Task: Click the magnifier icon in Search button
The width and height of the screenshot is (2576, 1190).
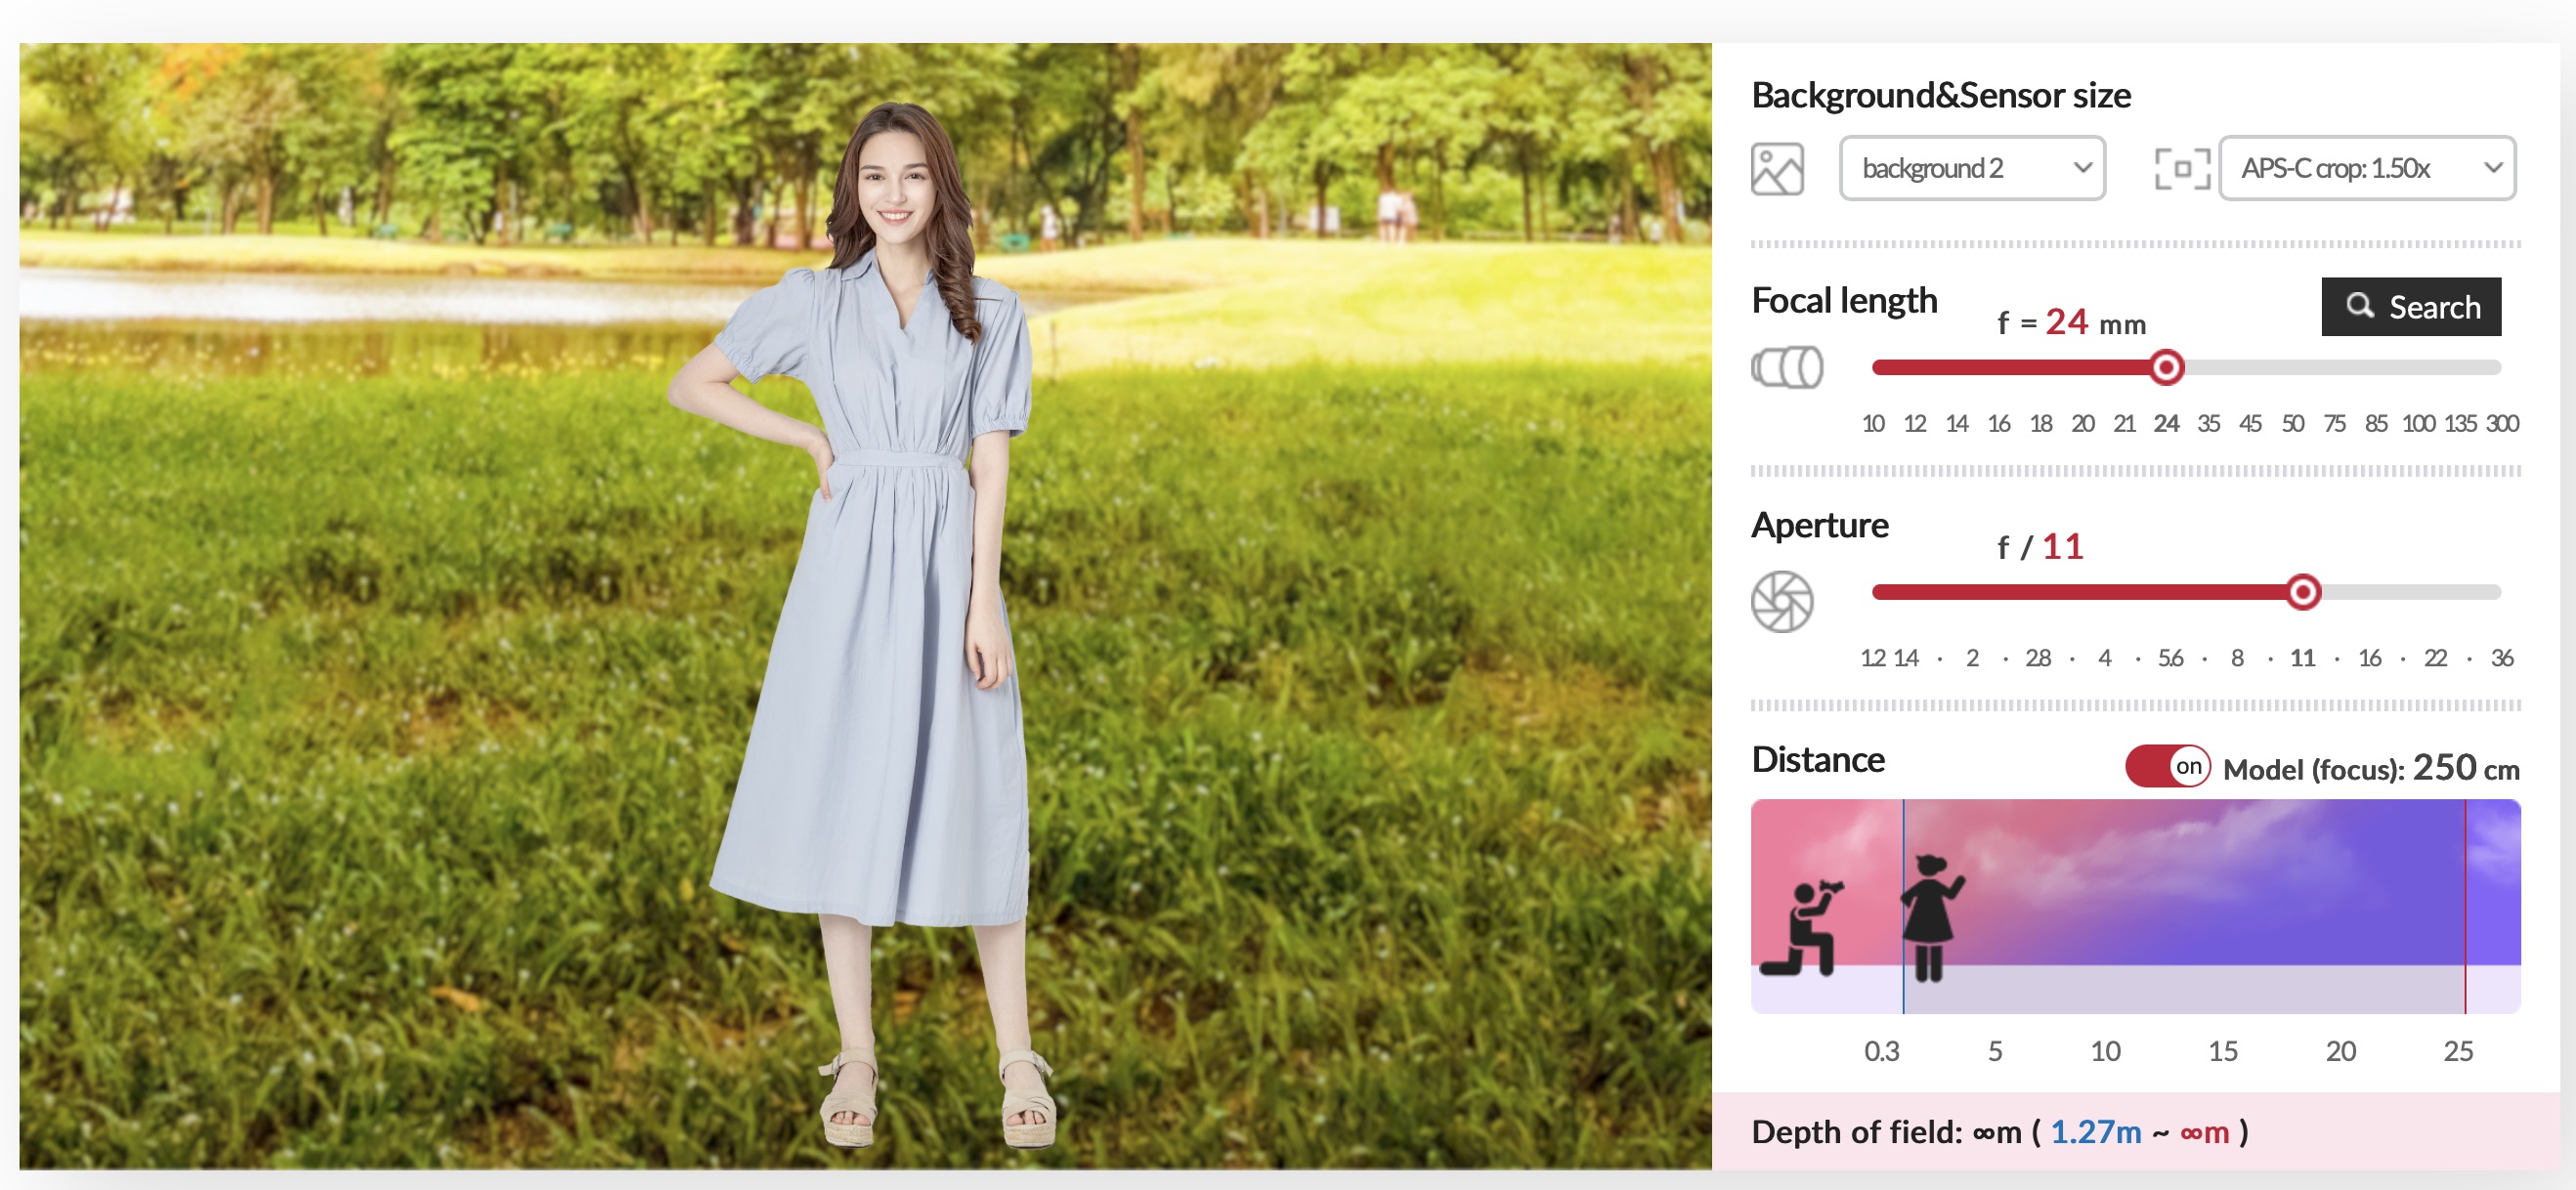Action: coord(2360,305)
